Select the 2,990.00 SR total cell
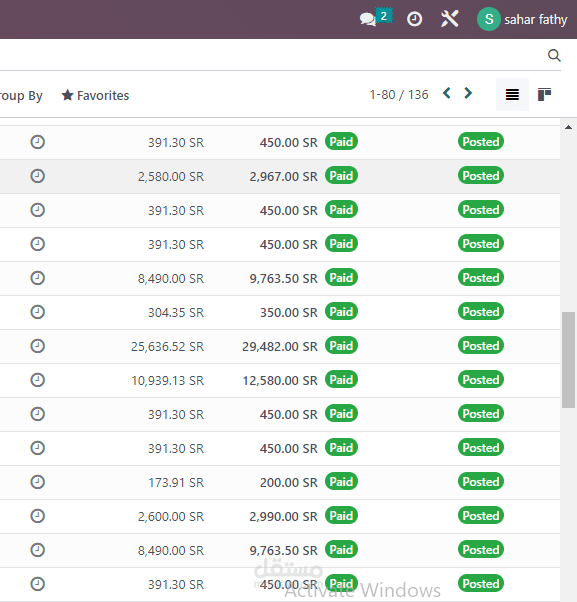 (x=283, y=517)
